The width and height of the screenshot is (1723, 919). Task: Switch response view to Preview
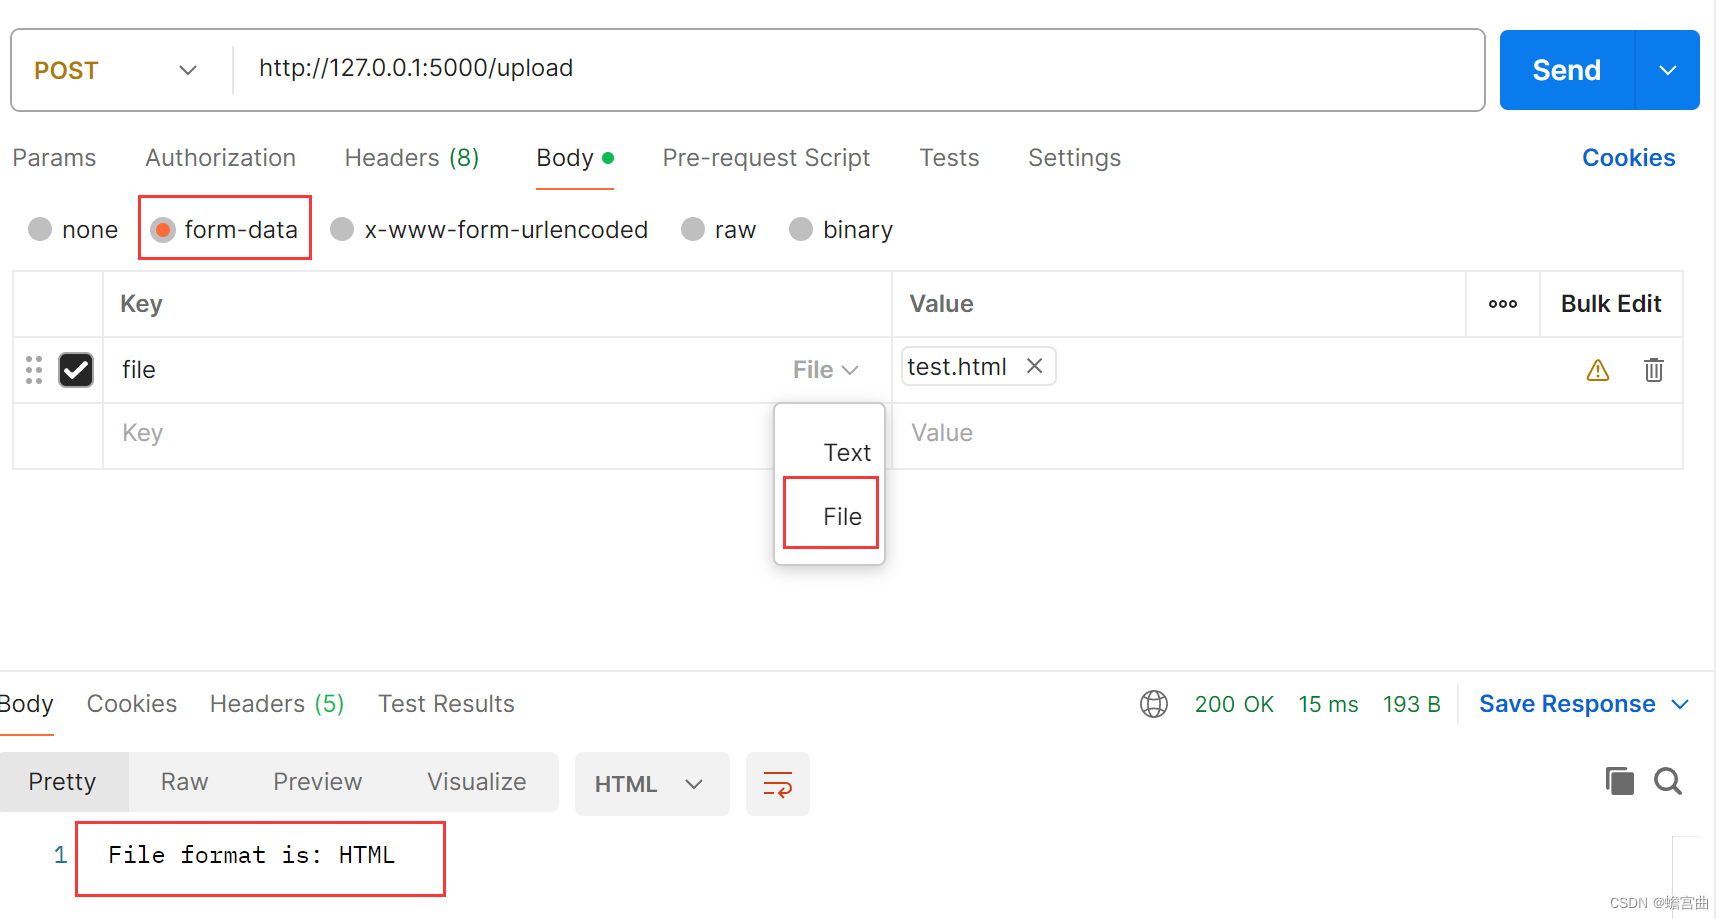coord(318,782)
